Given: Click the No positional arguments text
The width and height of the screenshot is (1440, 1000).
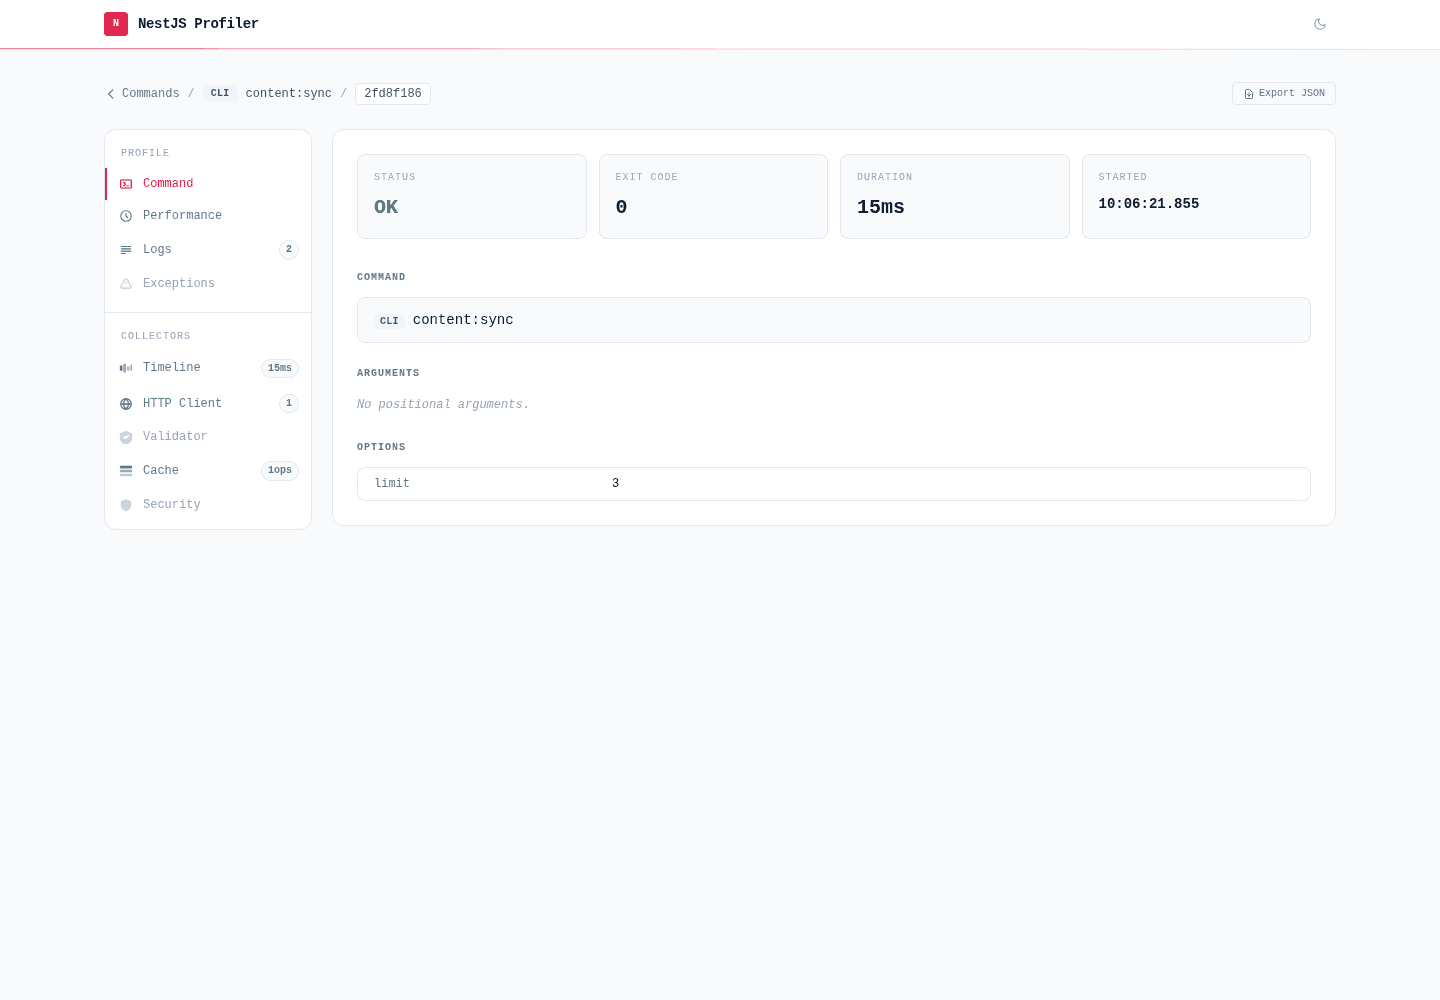Looking at the screenshot, I should tap(443, 405).
